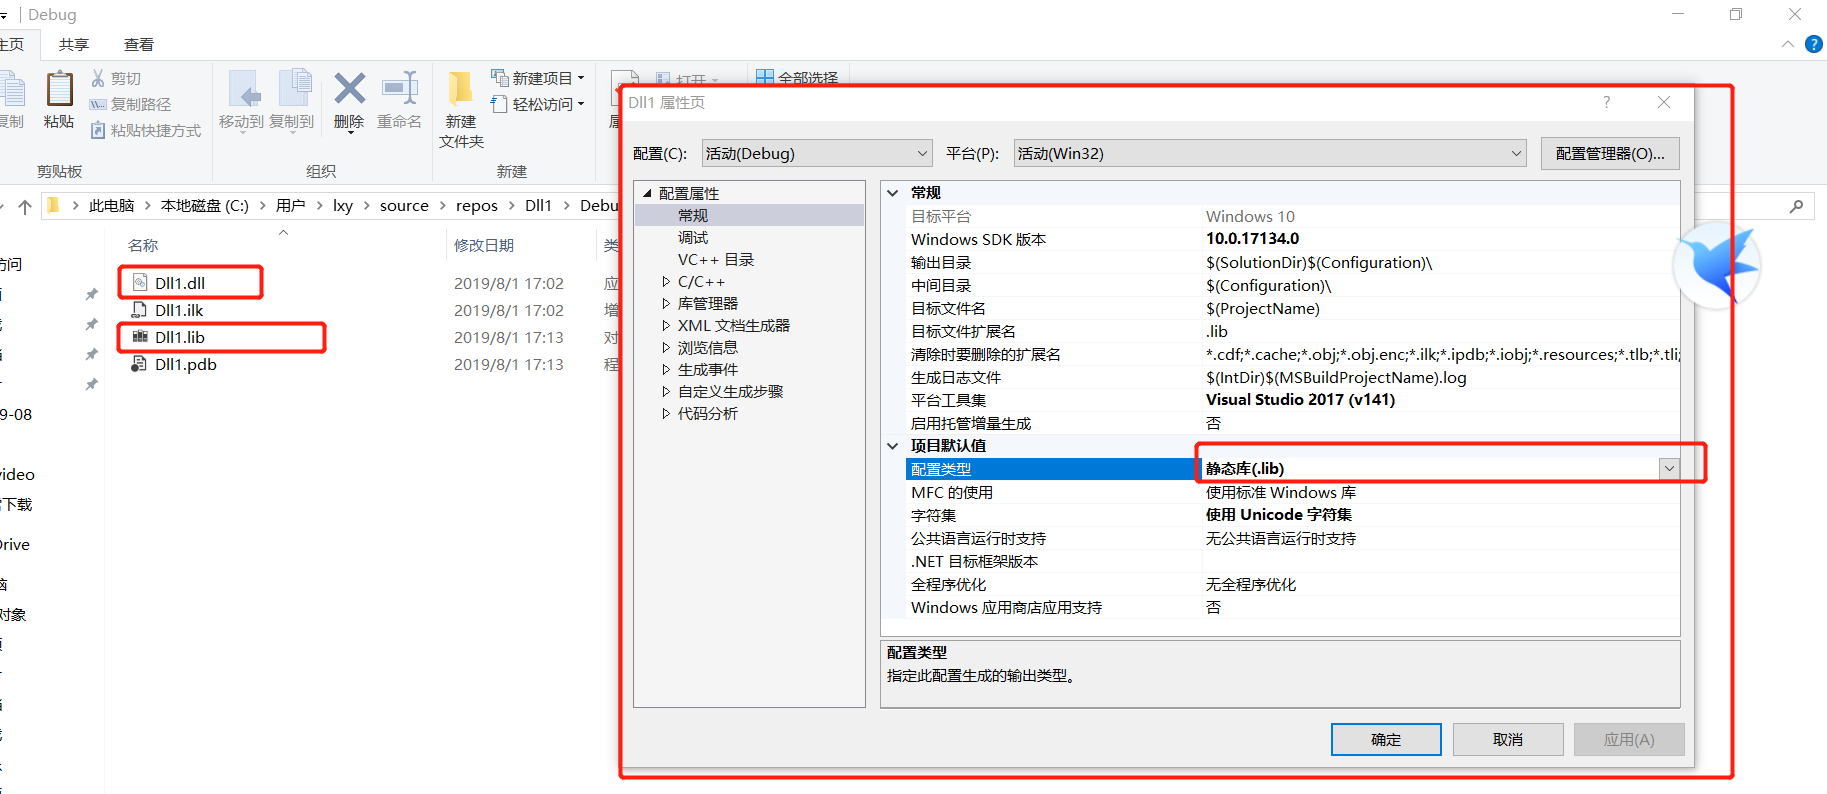Click the Rename icon
The height and width of the screenshot is (794, 1827).
point(399,89)
